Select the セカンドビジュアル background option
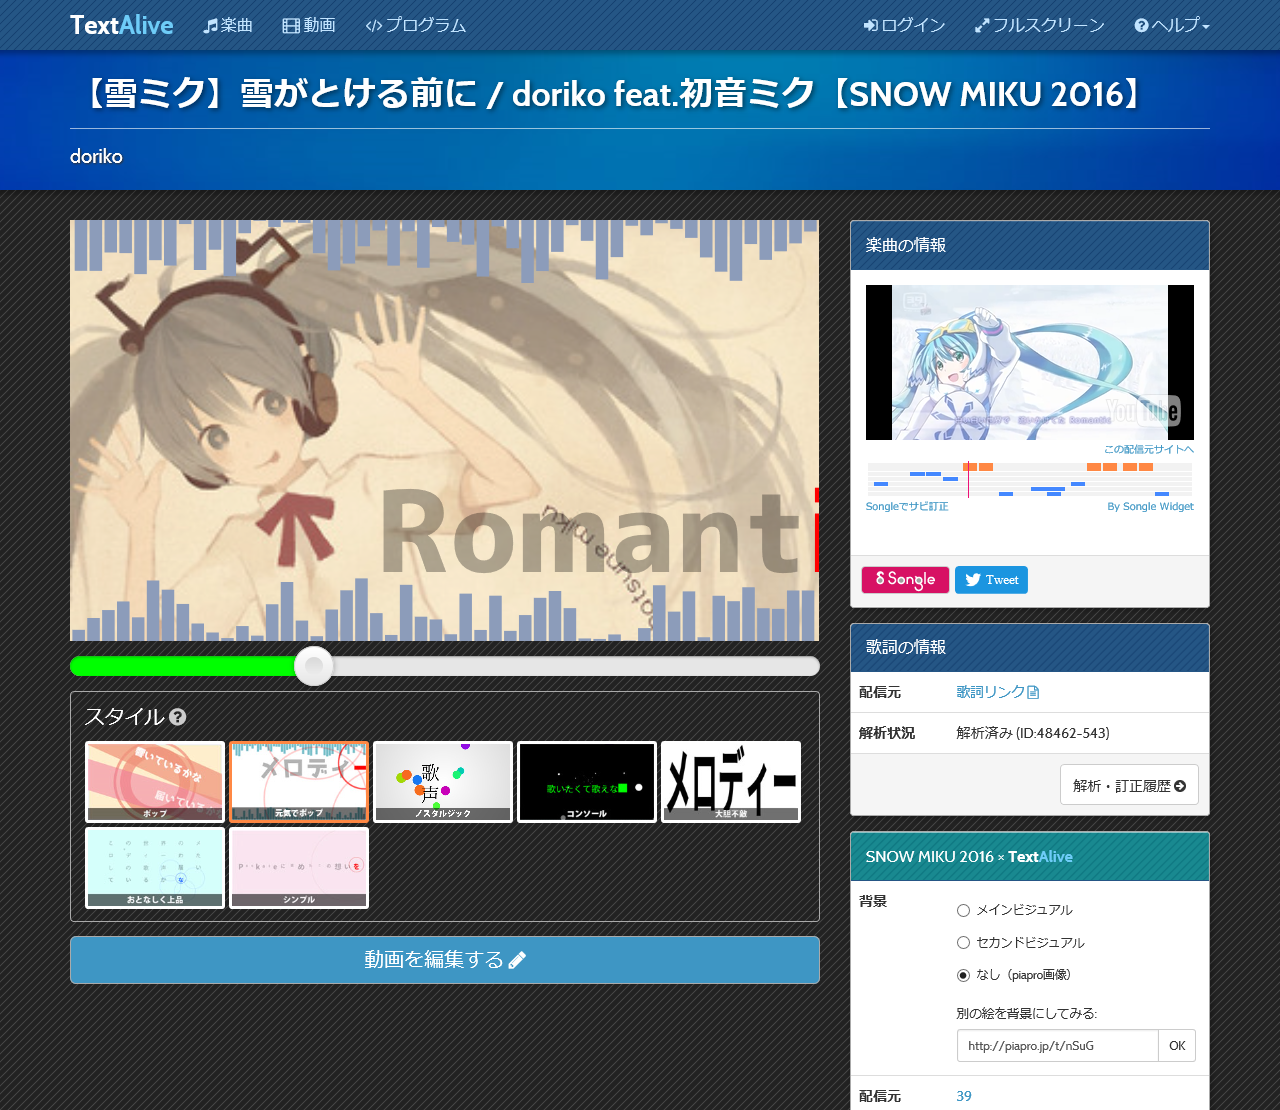Image resolution: width=1280 pixels, height=1110 pixels. [x=963, y=942]
